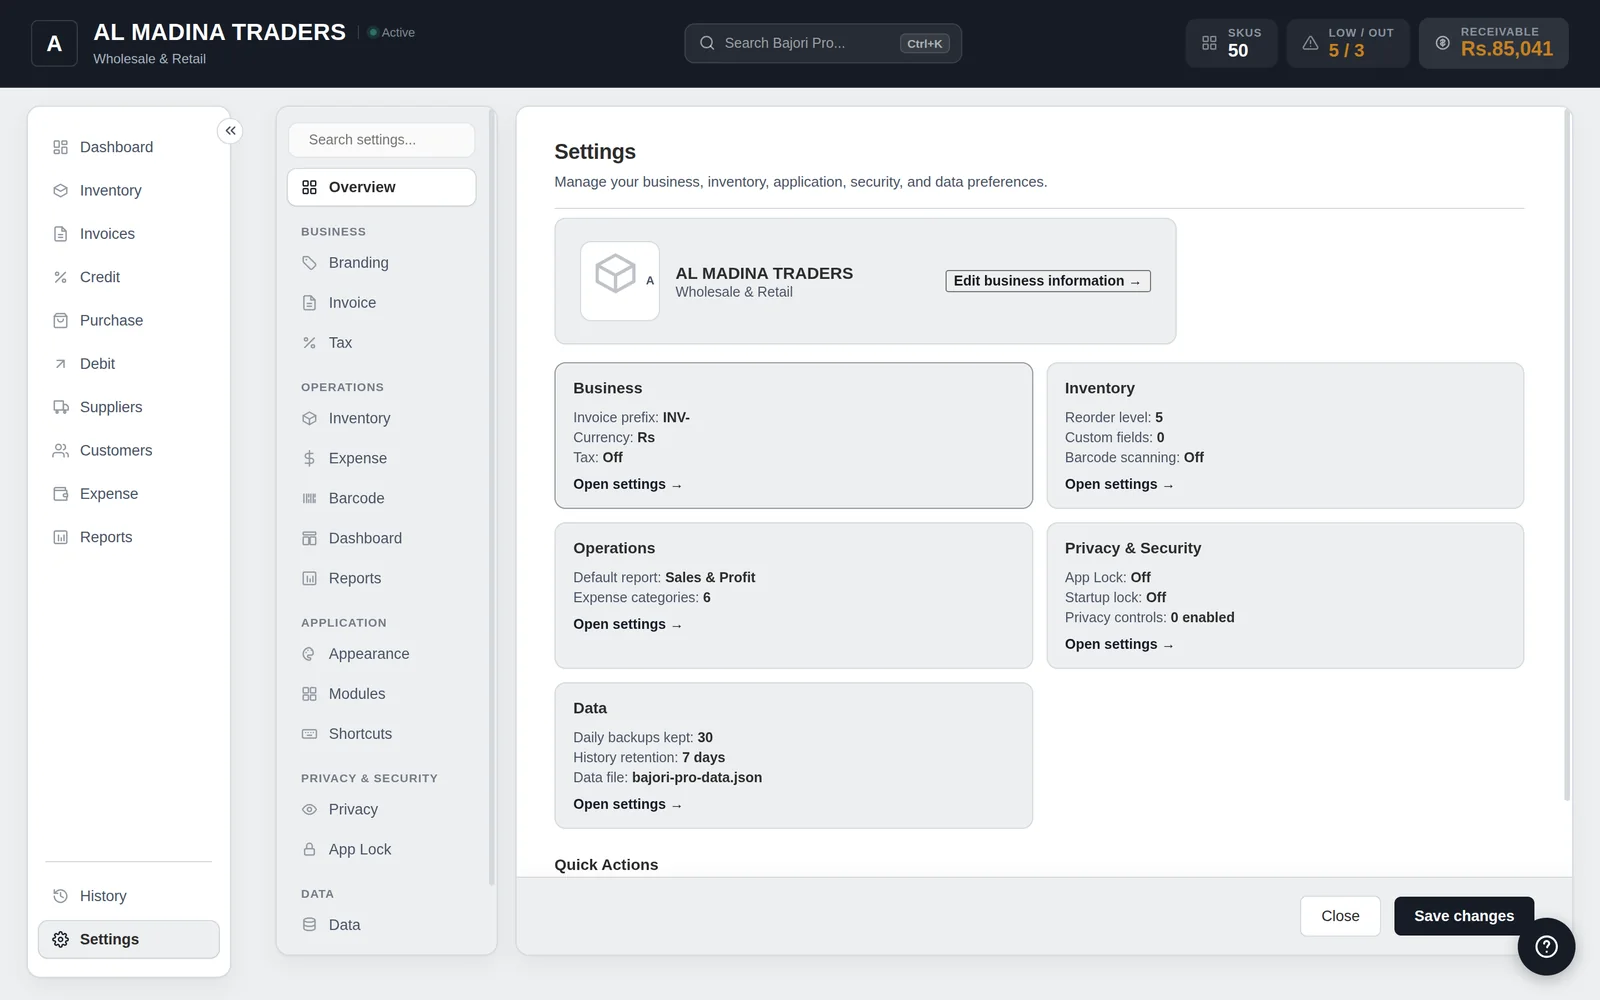1600x1000 pixels.
Task: Click the Suppliers truck icon in main sidebar
Action: (x=60, y=407)
